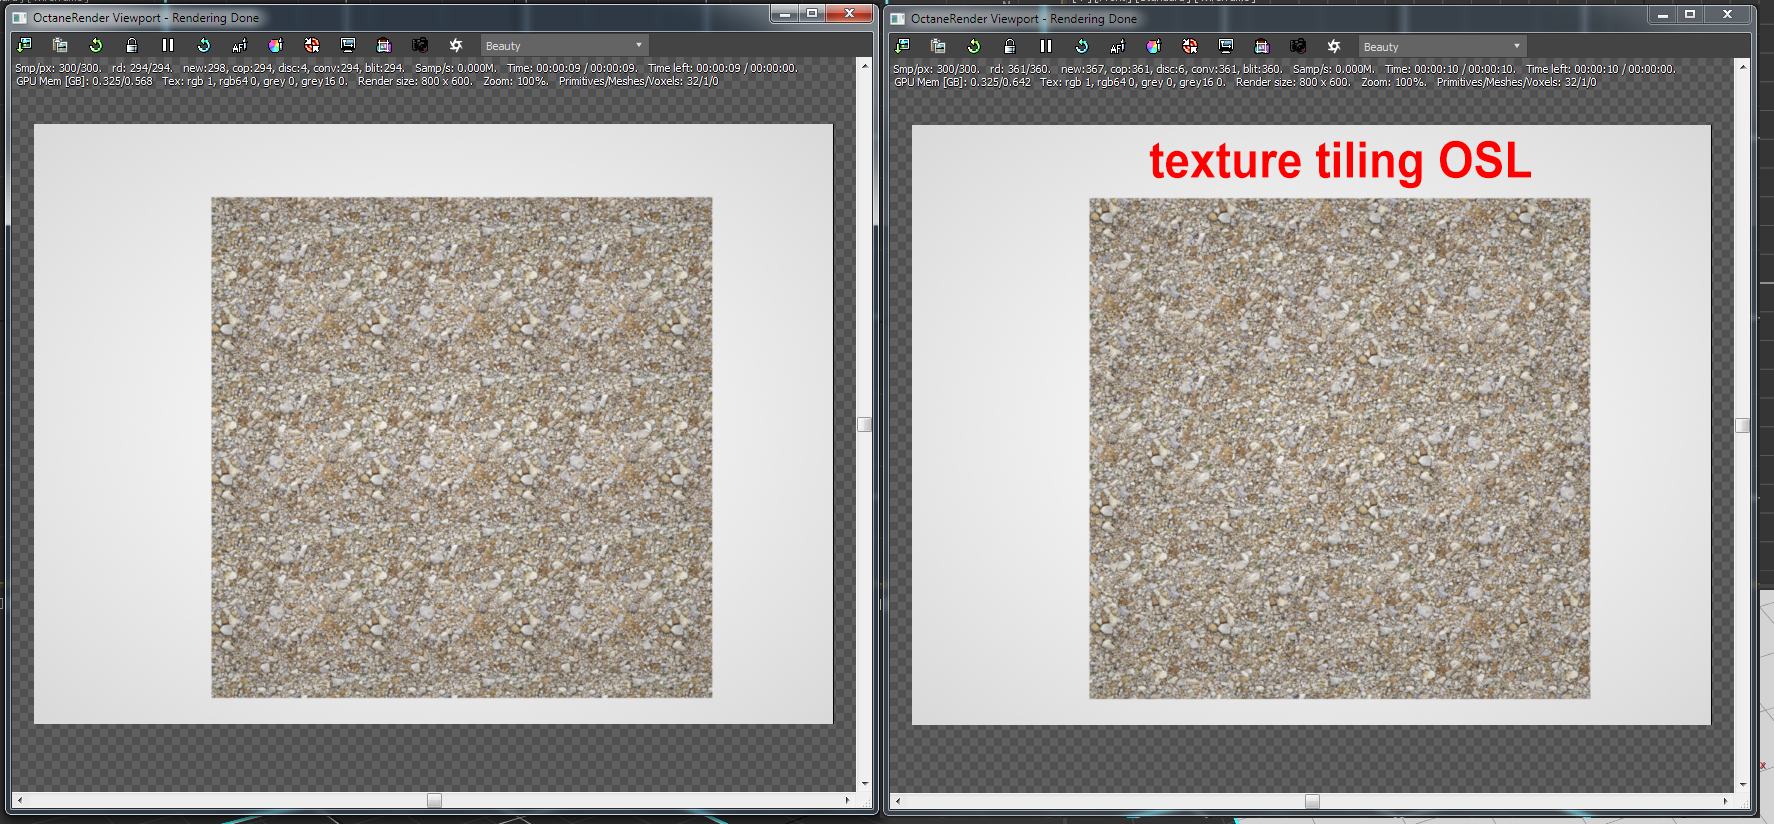Pause rendering in the left viewport
1774x824 pixels.
[x=168, y=45]
